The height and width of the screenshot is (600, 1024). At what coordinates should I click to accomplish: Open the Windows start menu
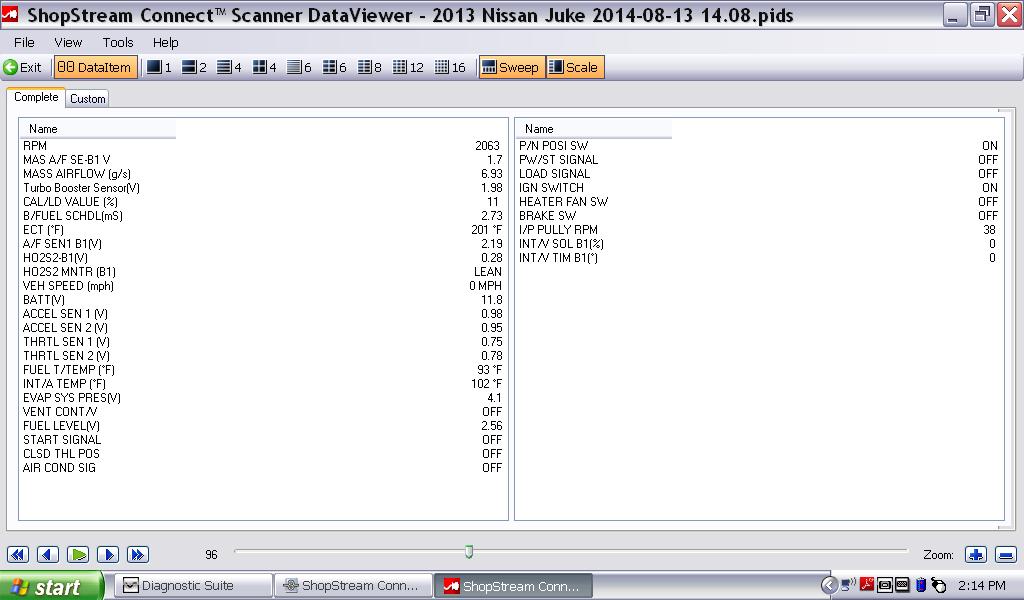51,586
